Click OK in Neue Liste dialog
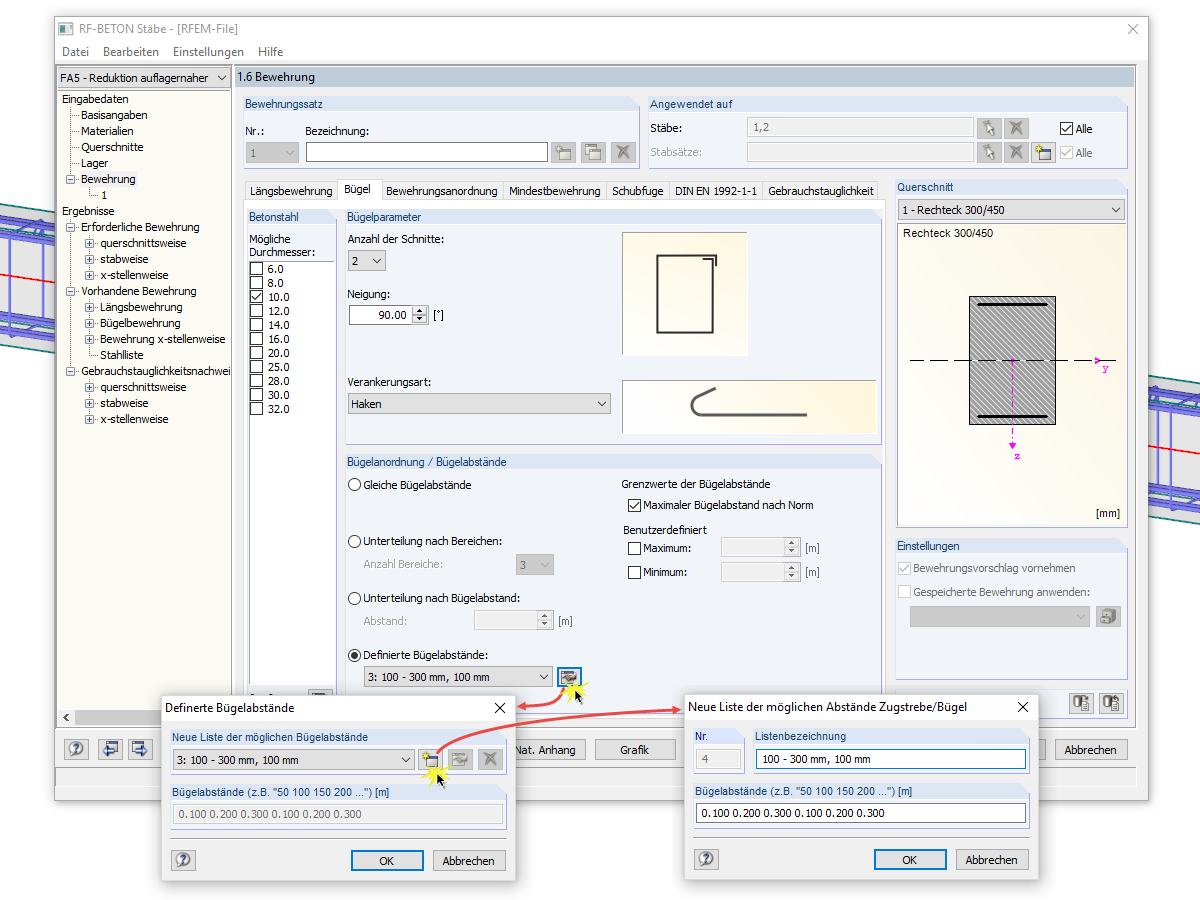Viewport: 1200px width, 900px height. (x=910, y=859)
